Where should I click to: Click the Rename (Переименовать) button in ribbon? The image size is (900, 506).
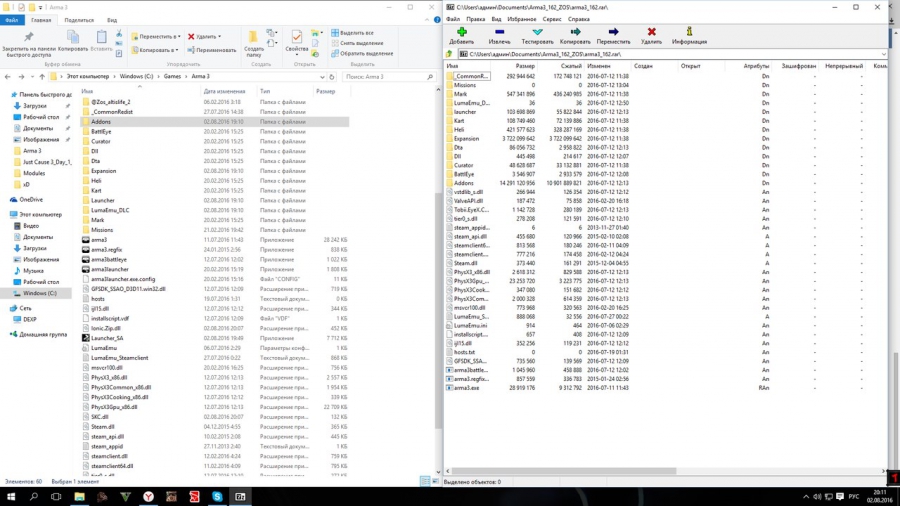point(212,49)
